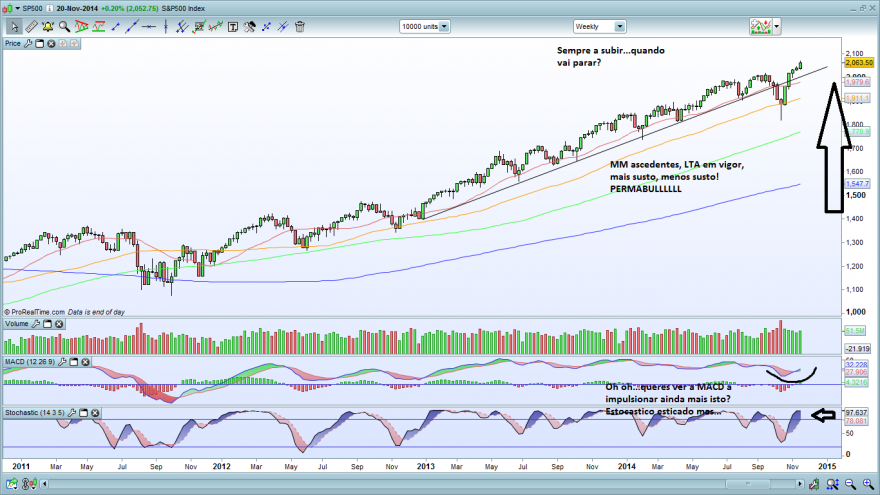This screenshot has height=495, width=880.
Task: Click the zoom in magnifier at bottom right
Action: [868, 484]
